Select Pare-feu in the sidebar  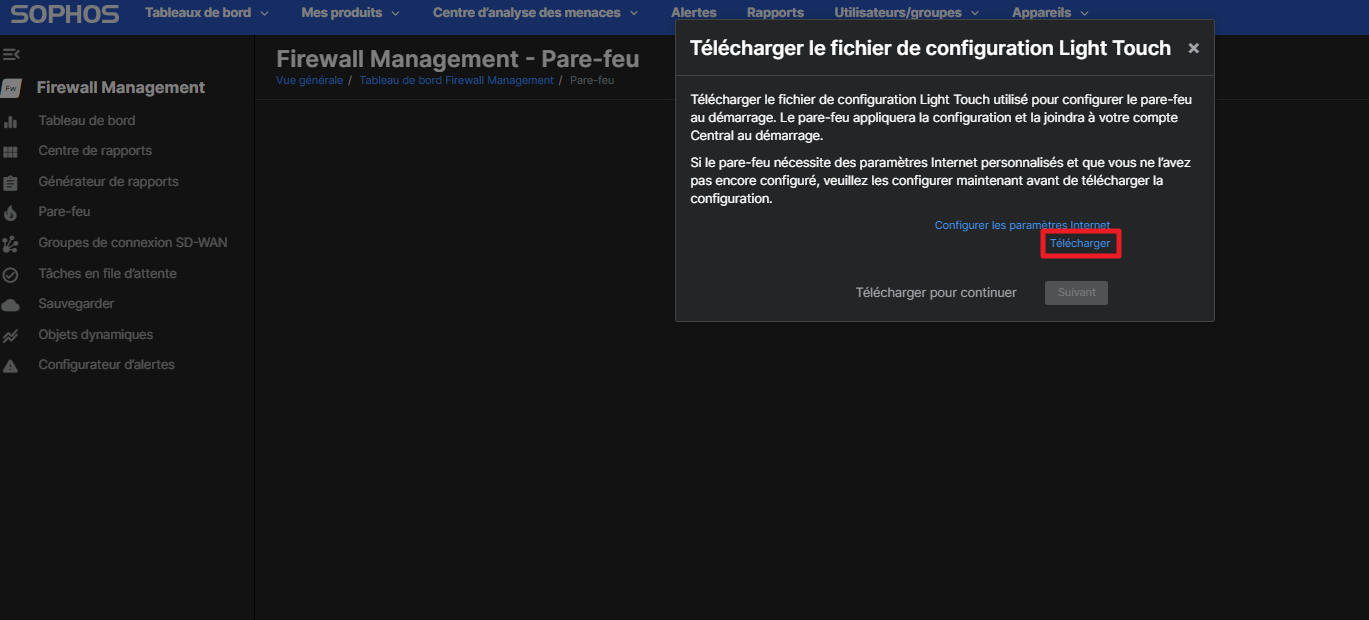64,212
